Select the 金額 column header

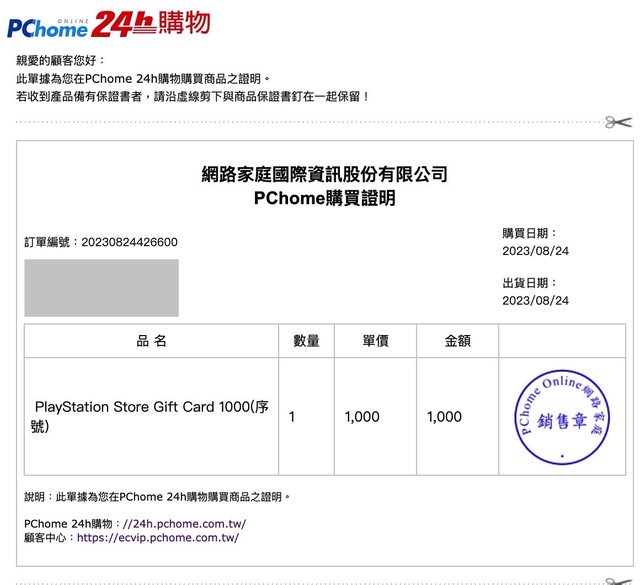(x=457, y=341)
